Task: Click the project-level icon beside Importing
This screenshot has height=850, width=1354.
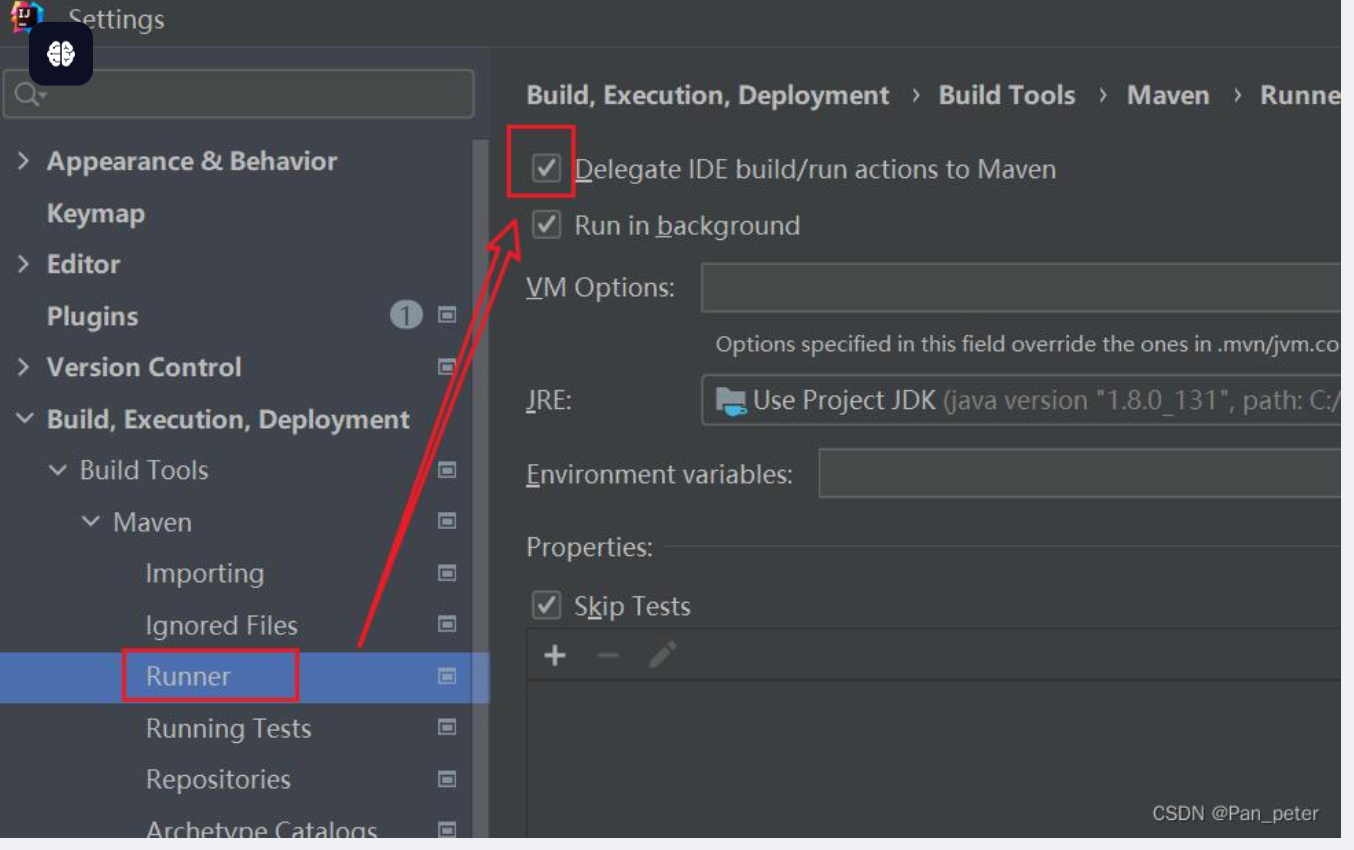Action: [447, 574]
